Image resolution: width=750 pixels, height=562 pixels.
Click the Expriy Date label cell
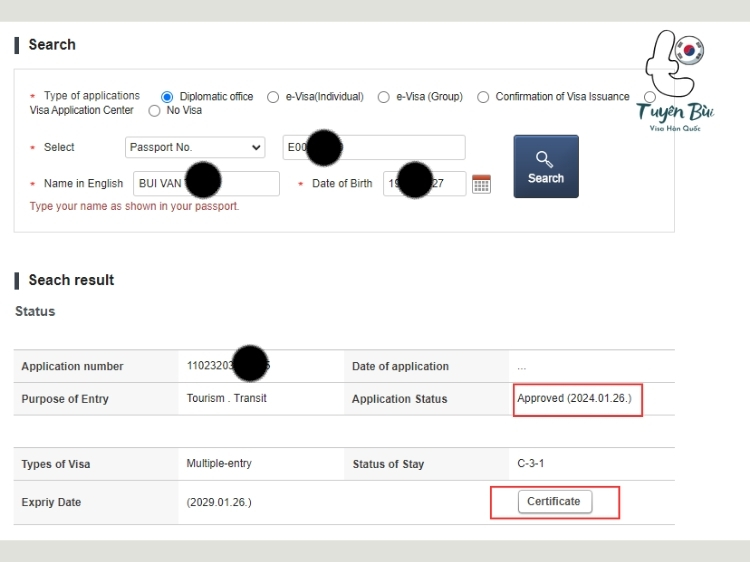tap(96, 502)
